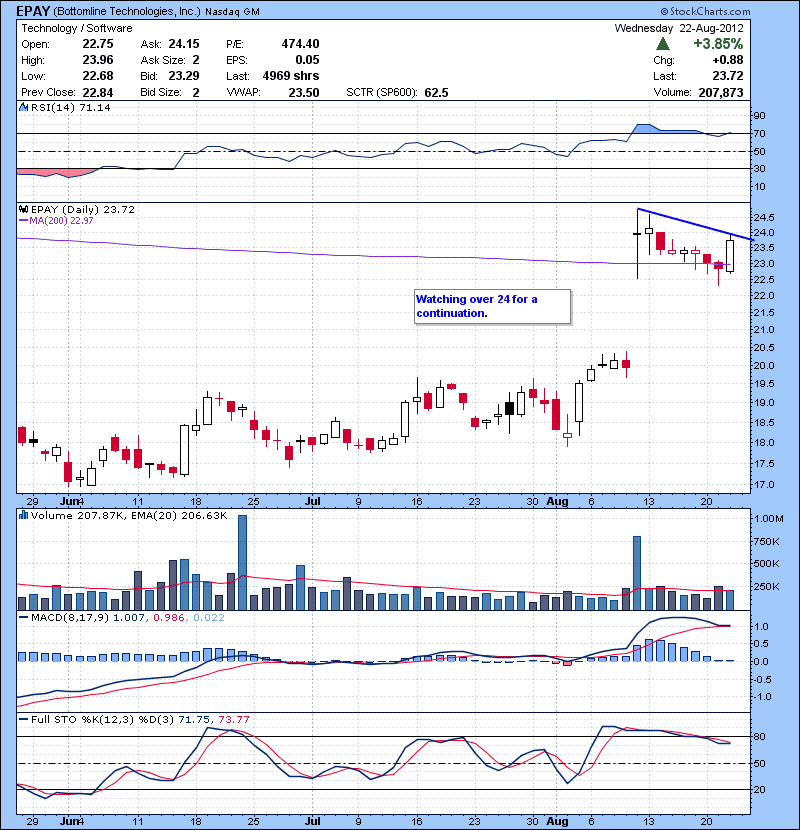Select the High value 23.96
This screenshot has height=830, width=800.
(97, 60)
